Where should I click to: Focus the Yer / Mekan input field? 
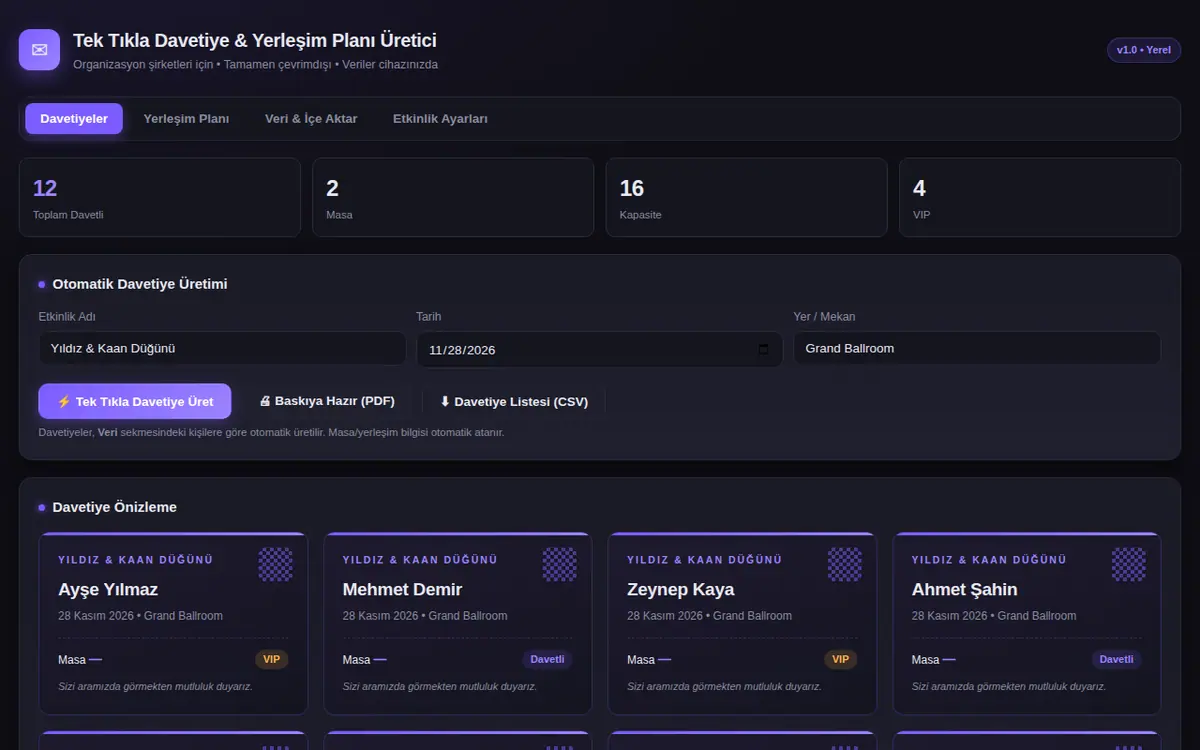(x=977, y=349)
